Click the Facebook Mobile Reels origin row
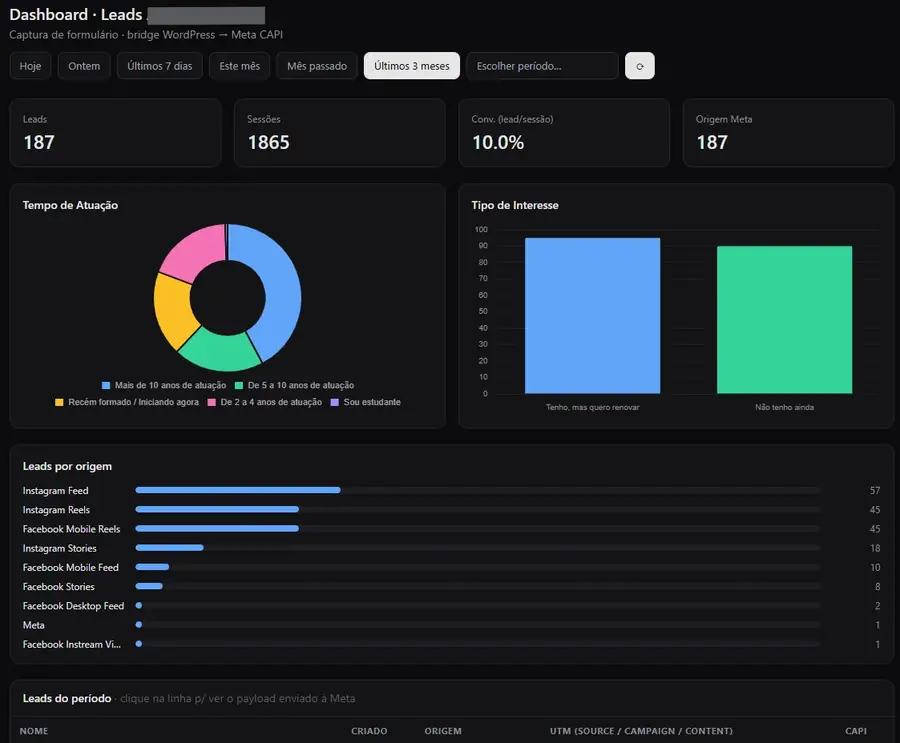 [451, 529]
